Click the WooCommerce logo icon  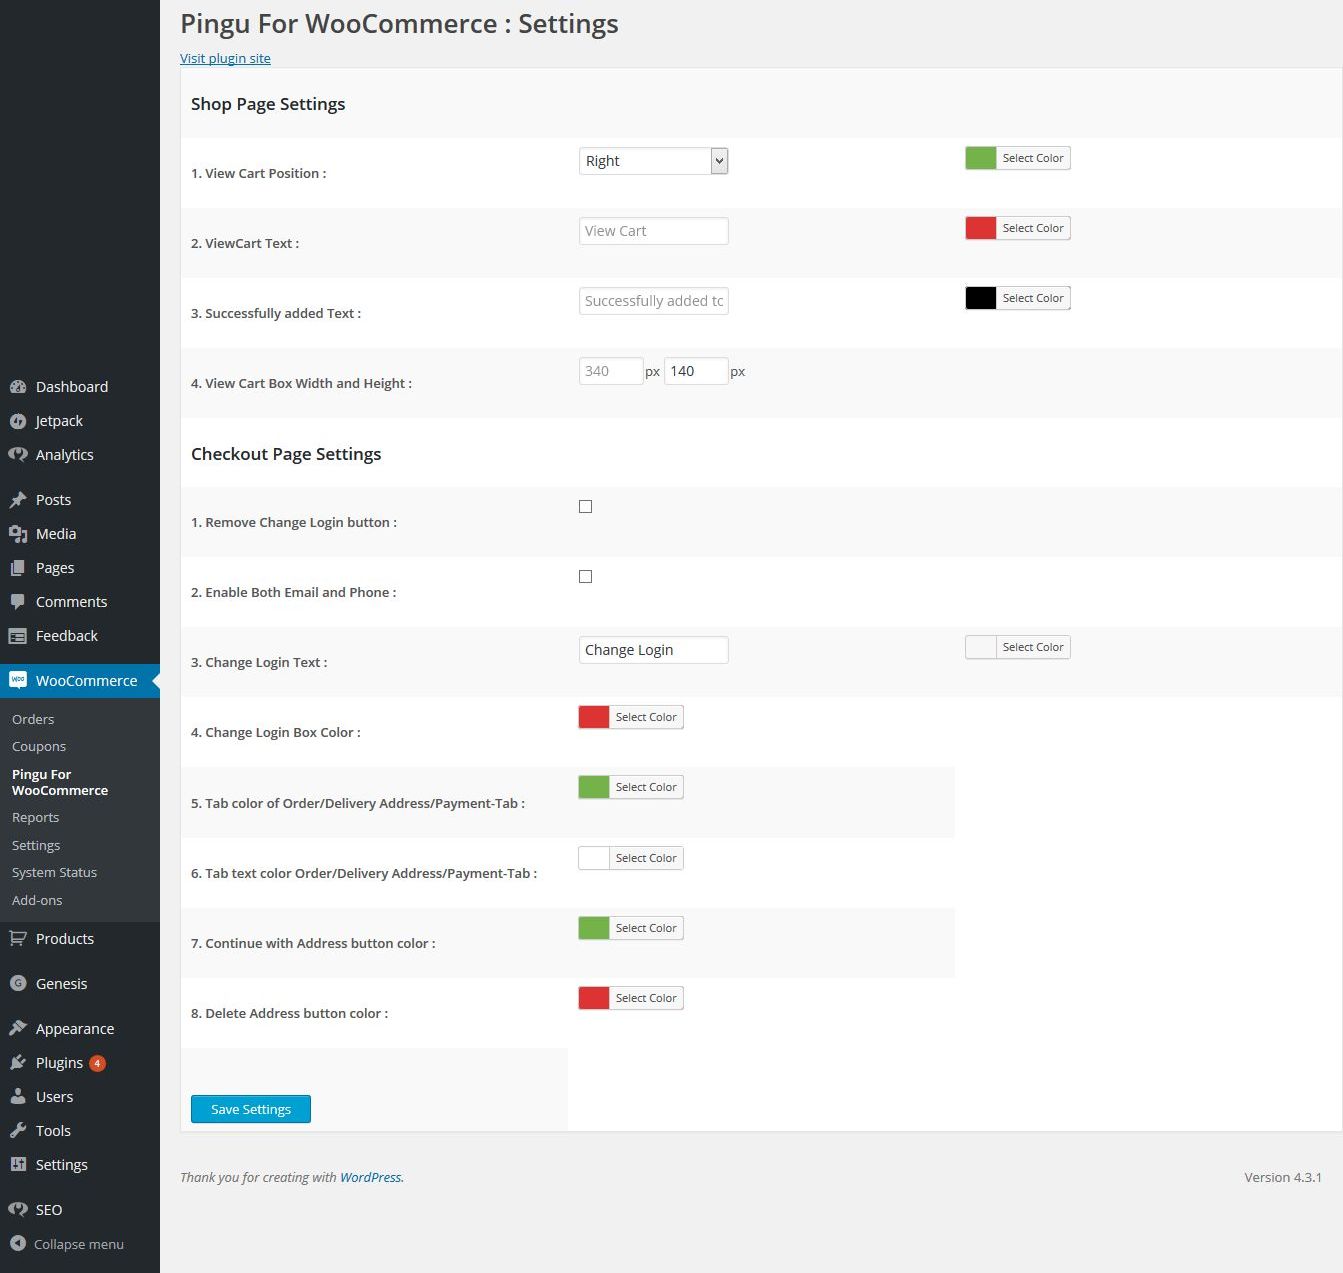click(18, 680)
